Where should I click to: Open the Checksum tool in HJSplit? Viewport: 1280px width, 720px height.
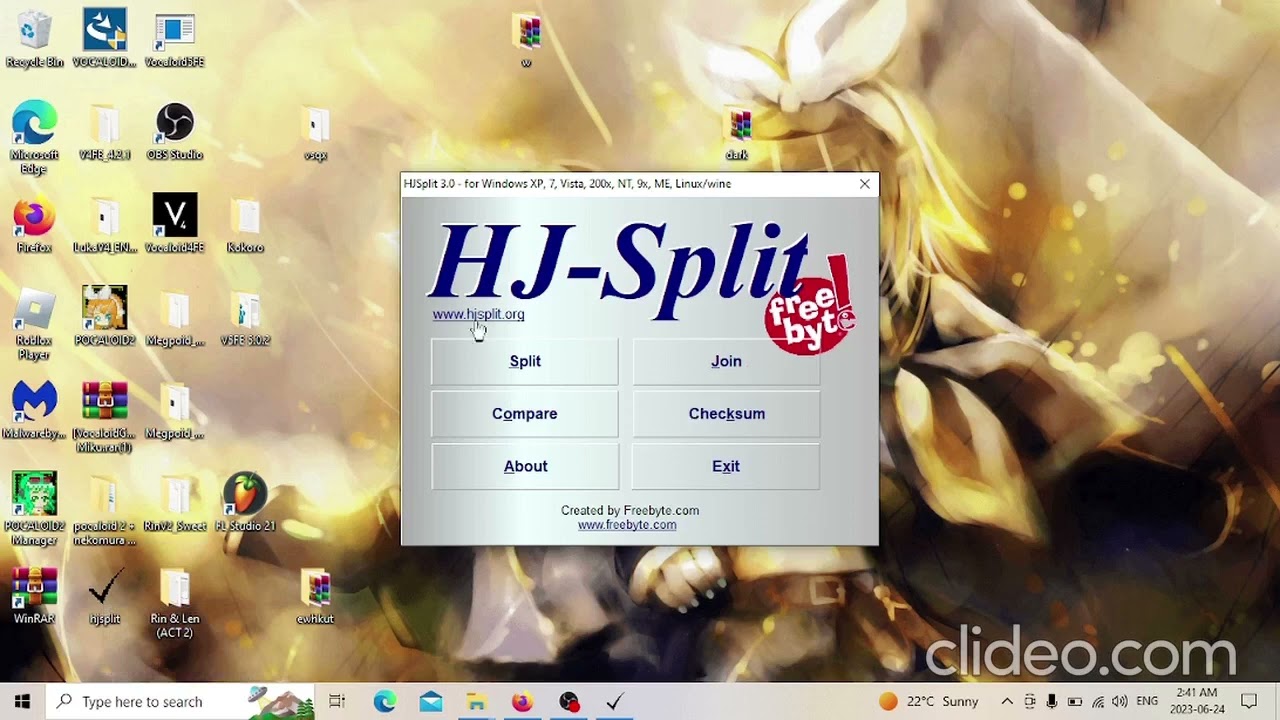pyautogui.click(x=726, y=414)
